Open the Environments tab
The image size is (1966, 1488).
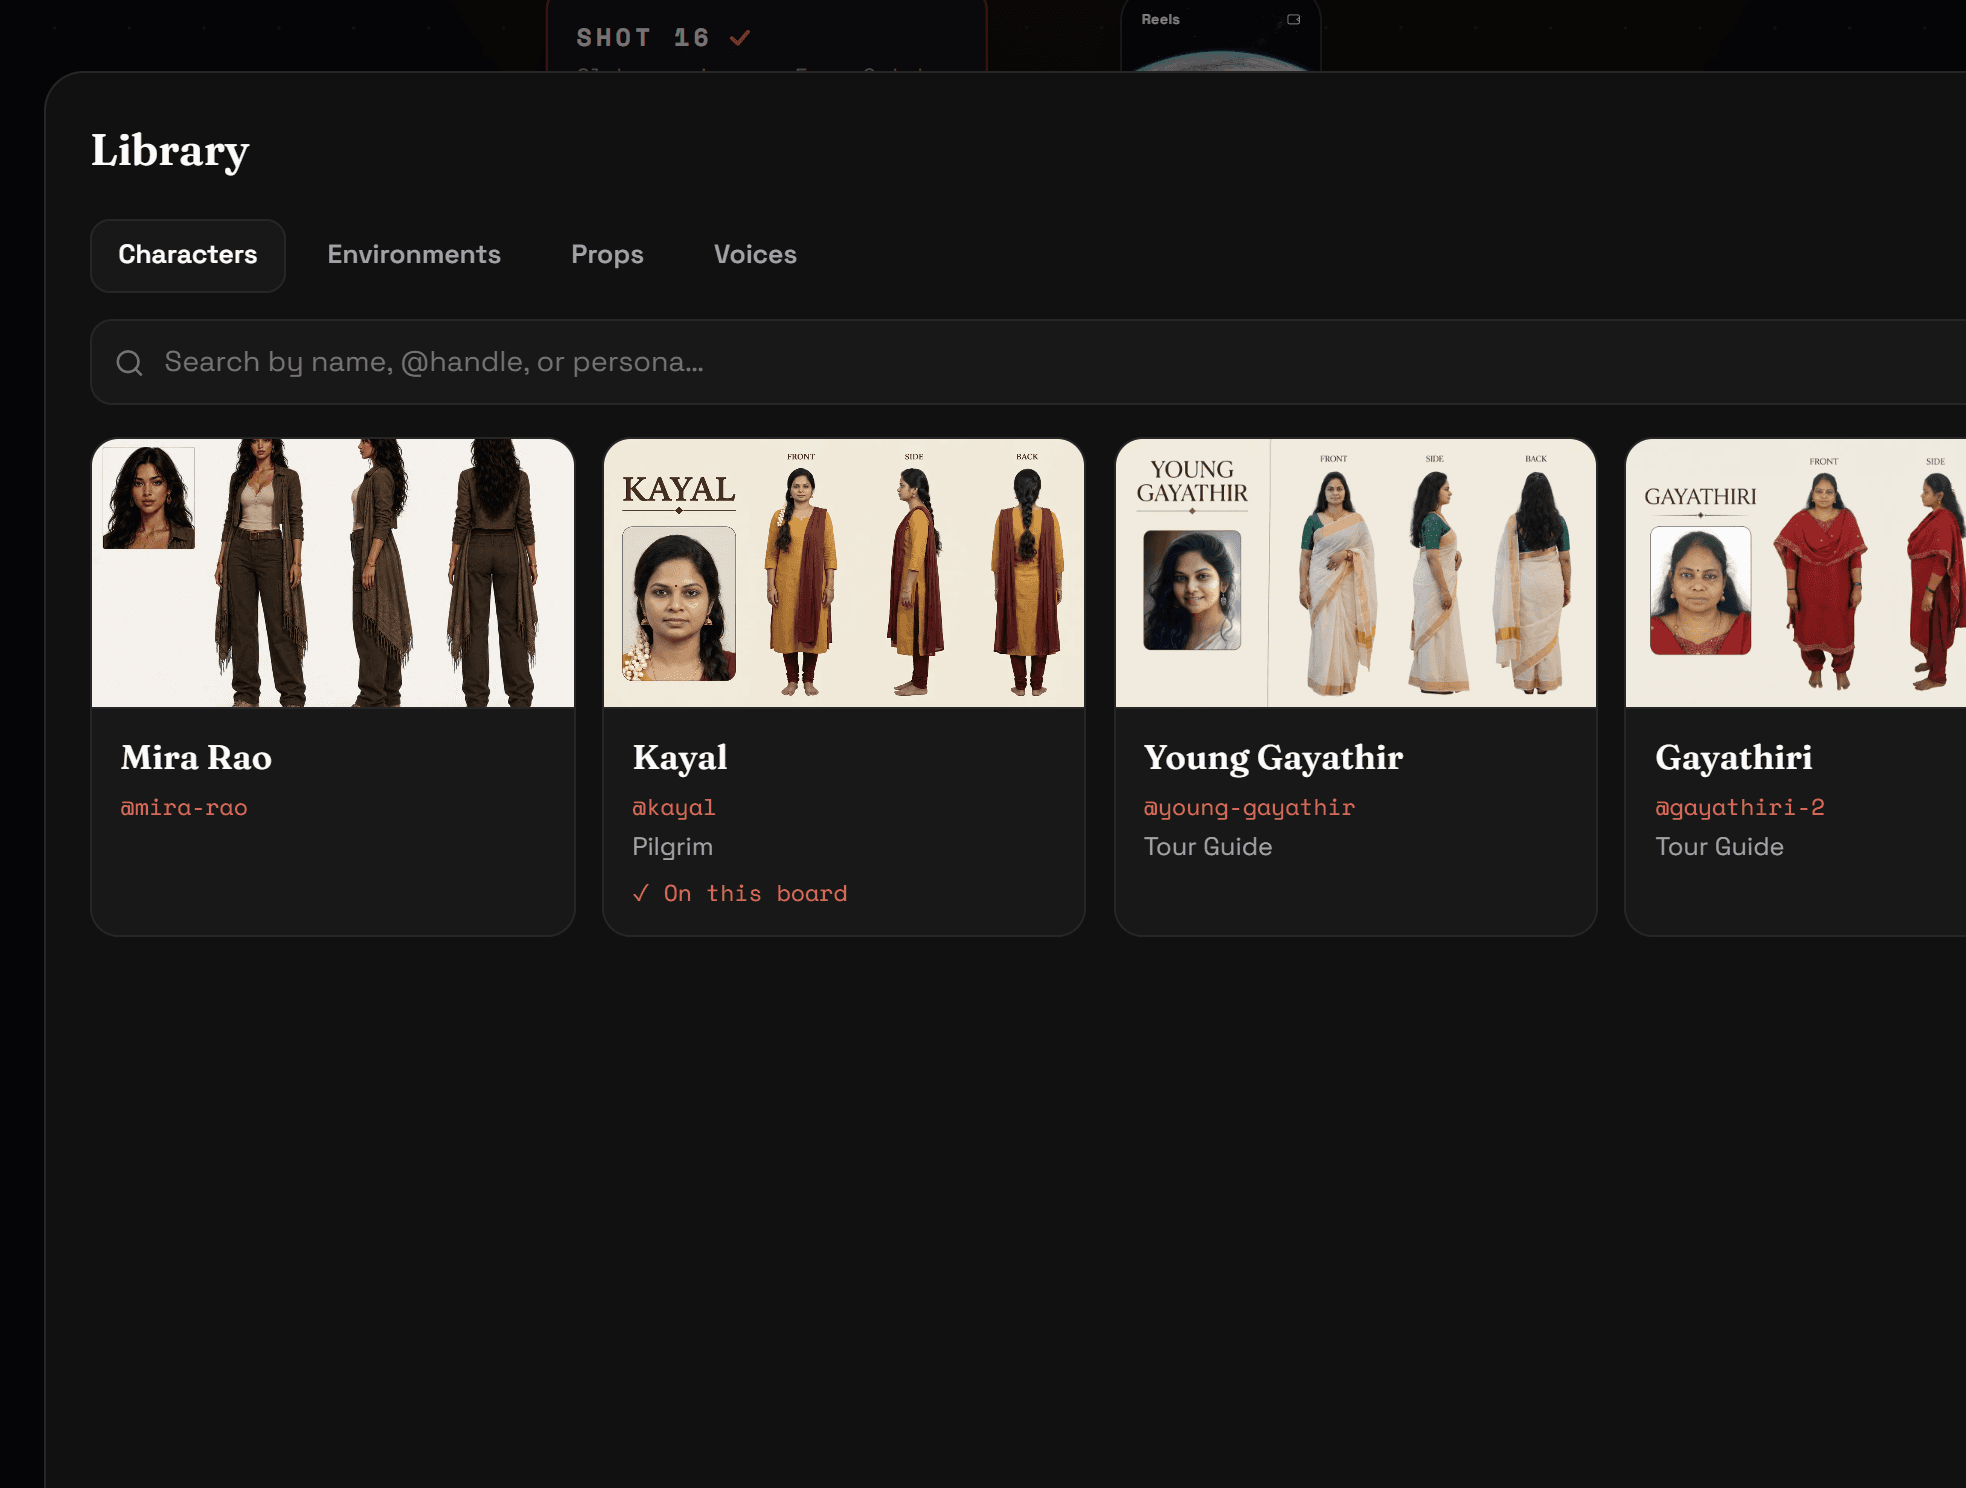(x=414, y=255)
